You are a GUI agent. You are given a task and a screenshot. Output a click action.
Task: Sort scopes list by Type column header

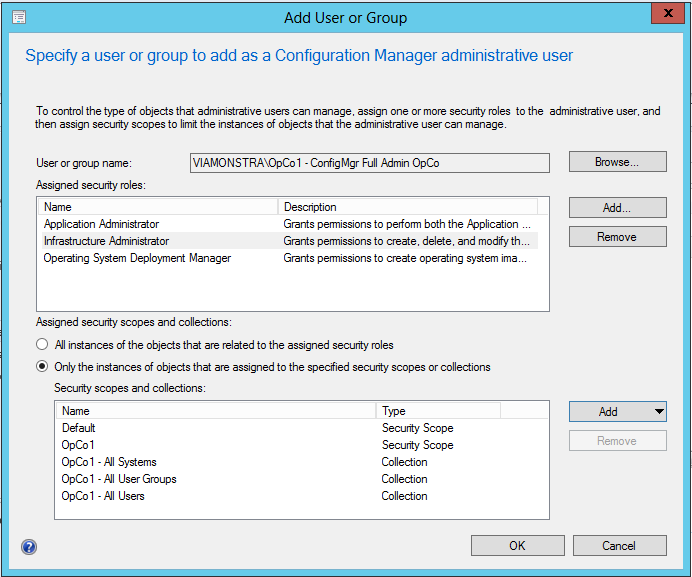[x=438, y=411]
